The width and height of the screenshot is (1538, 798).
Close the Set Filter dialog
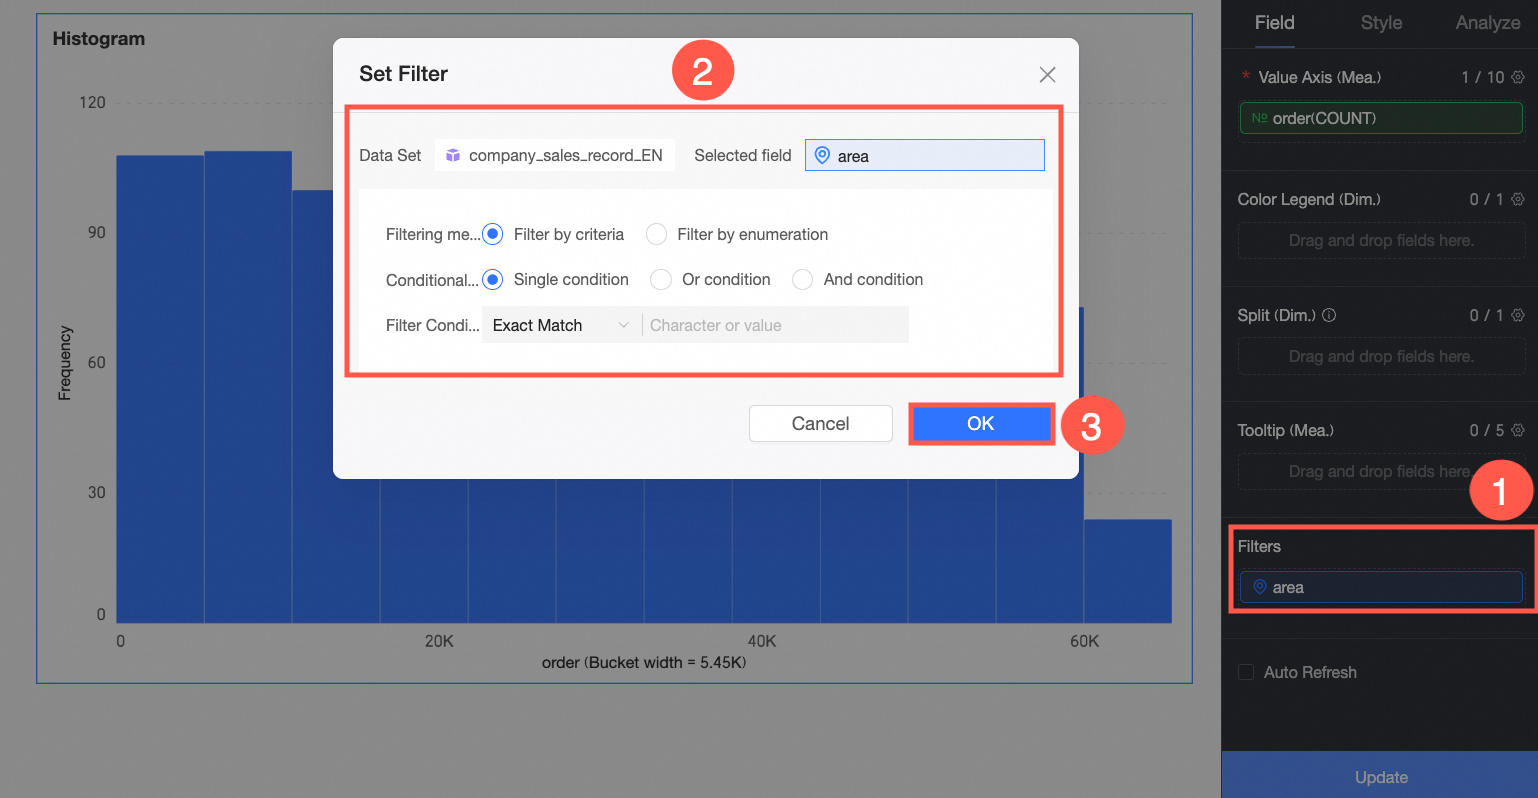[1047, 75]
